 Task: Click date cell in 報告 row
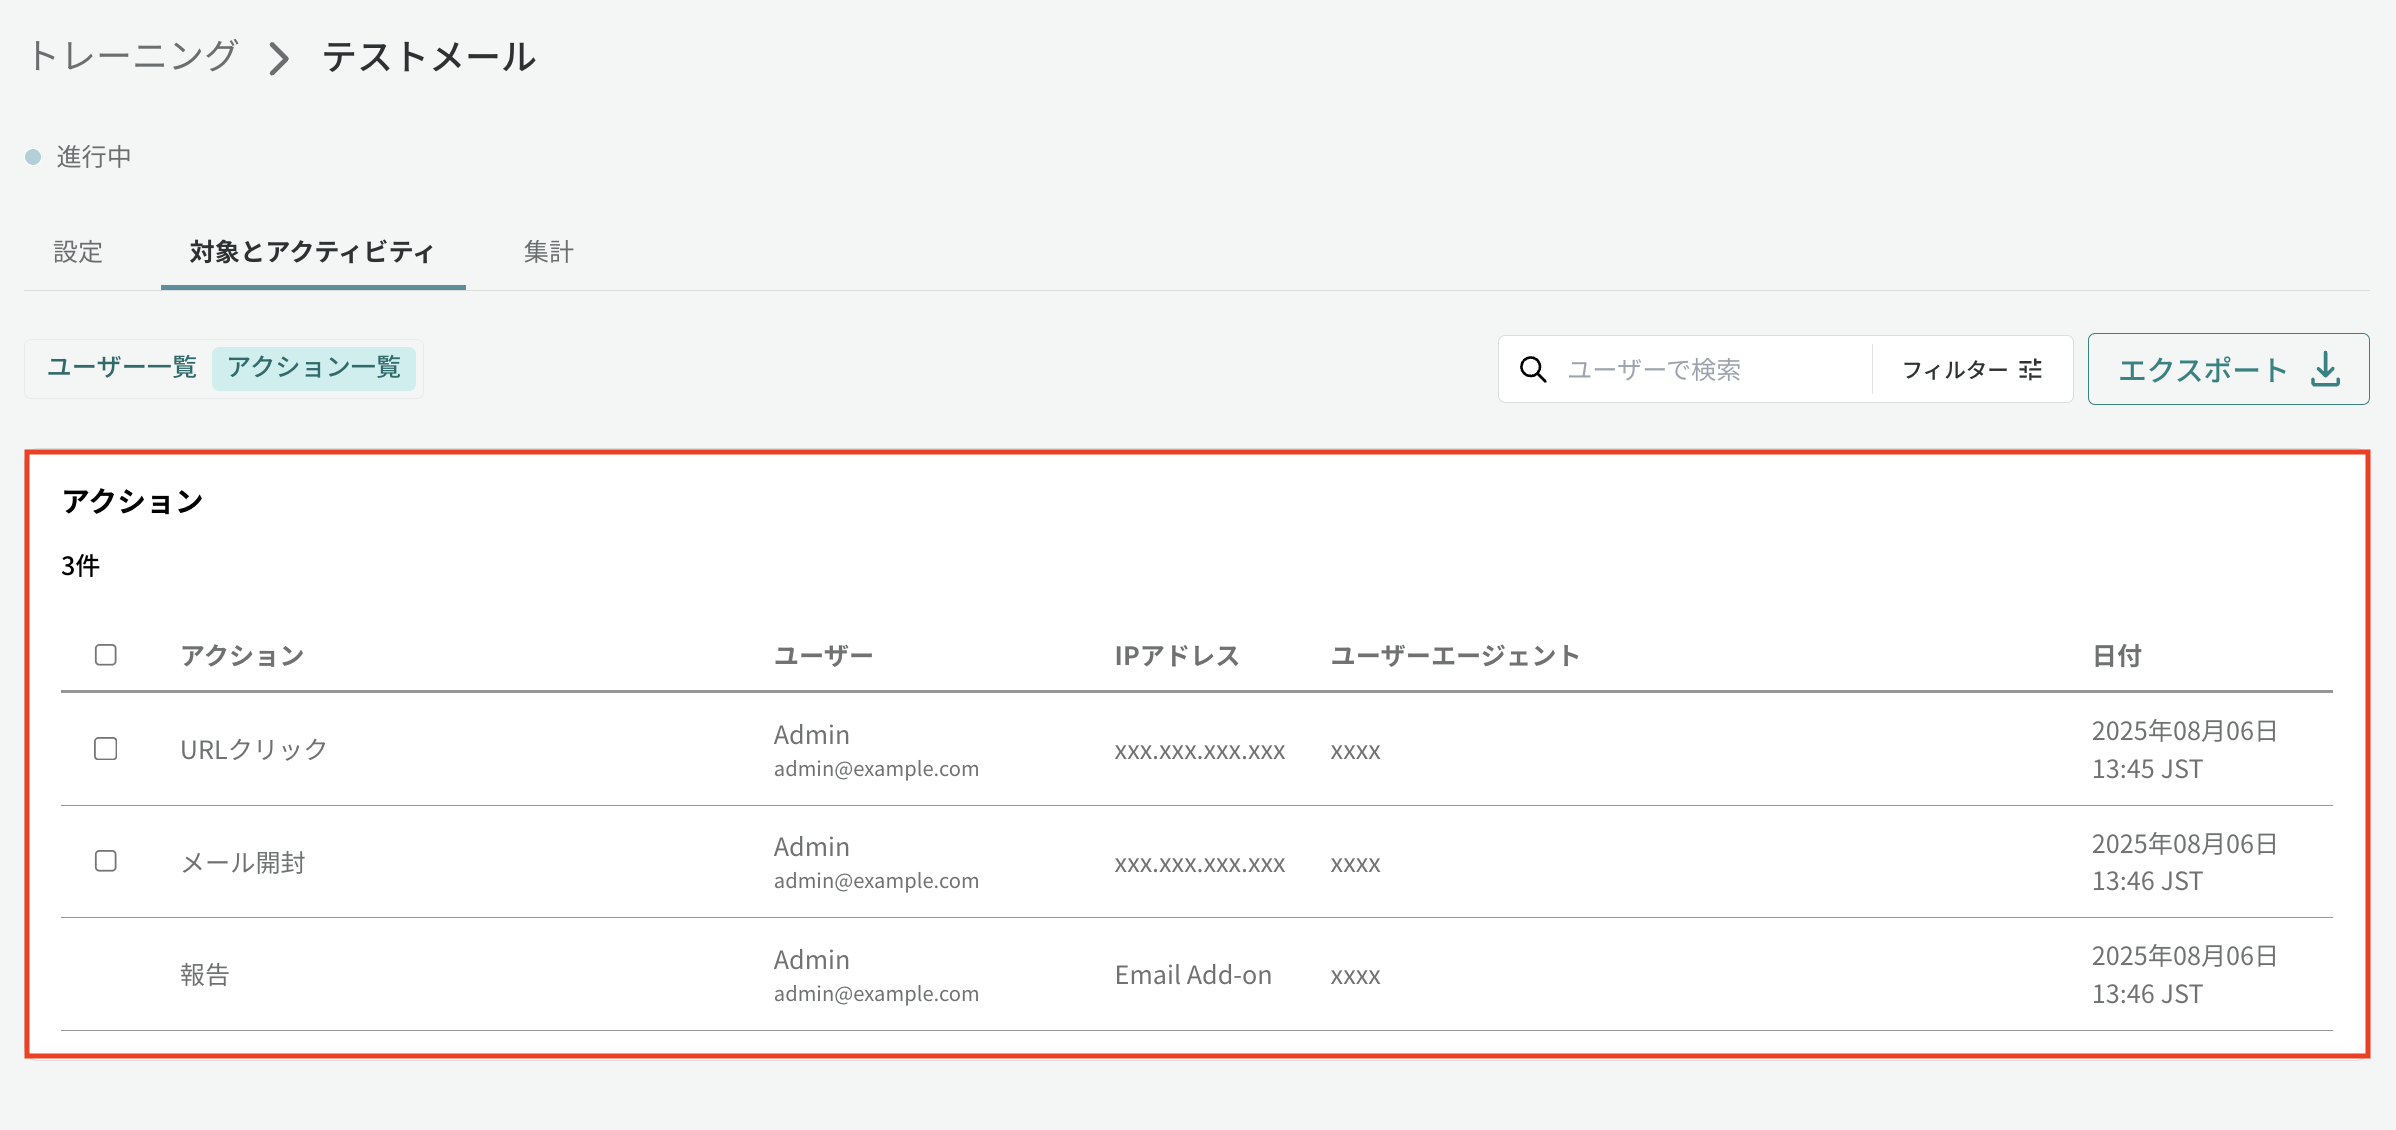(x=2185, y=975)
